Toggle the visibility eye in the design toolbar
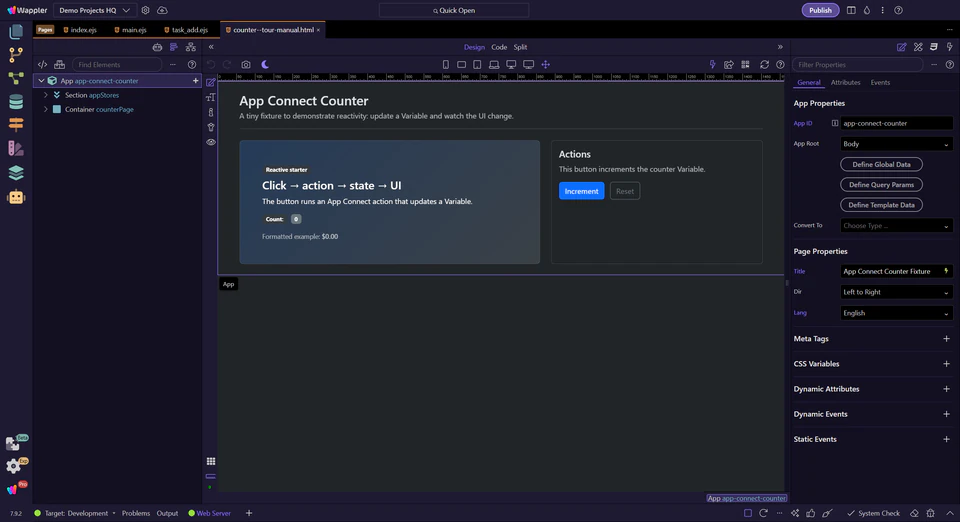 tap(211, 142)
